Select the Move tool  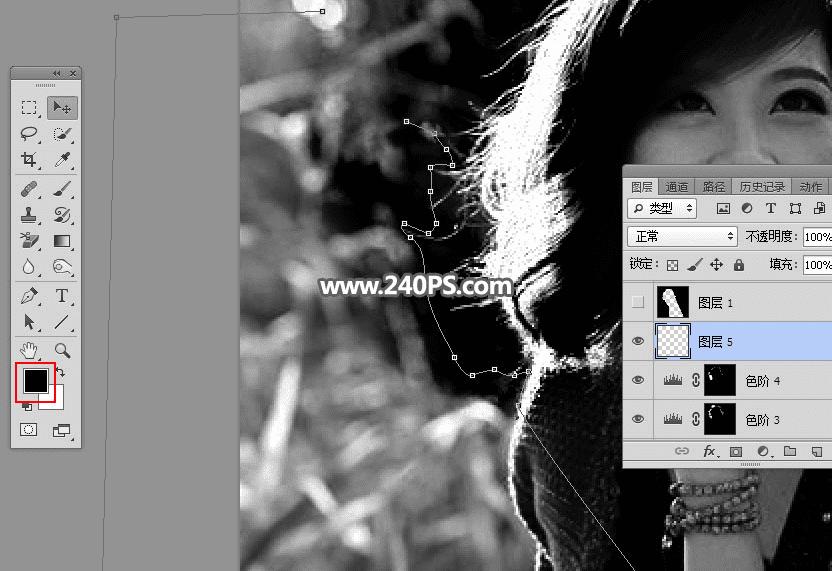62,108
